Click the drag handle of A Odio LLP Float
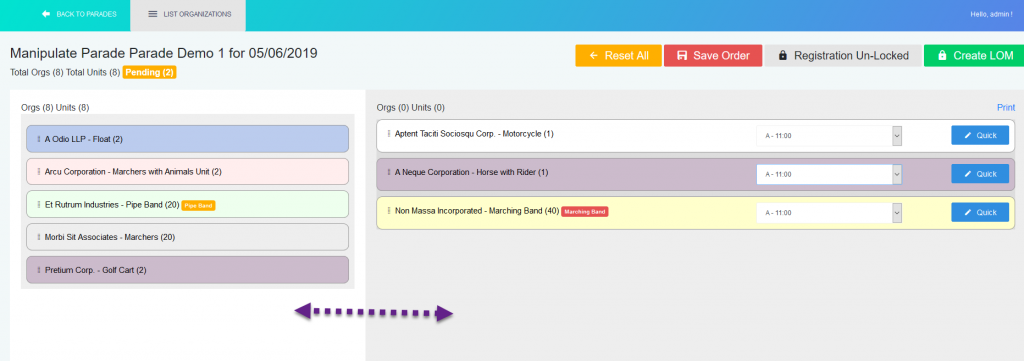 pos(39,139)
